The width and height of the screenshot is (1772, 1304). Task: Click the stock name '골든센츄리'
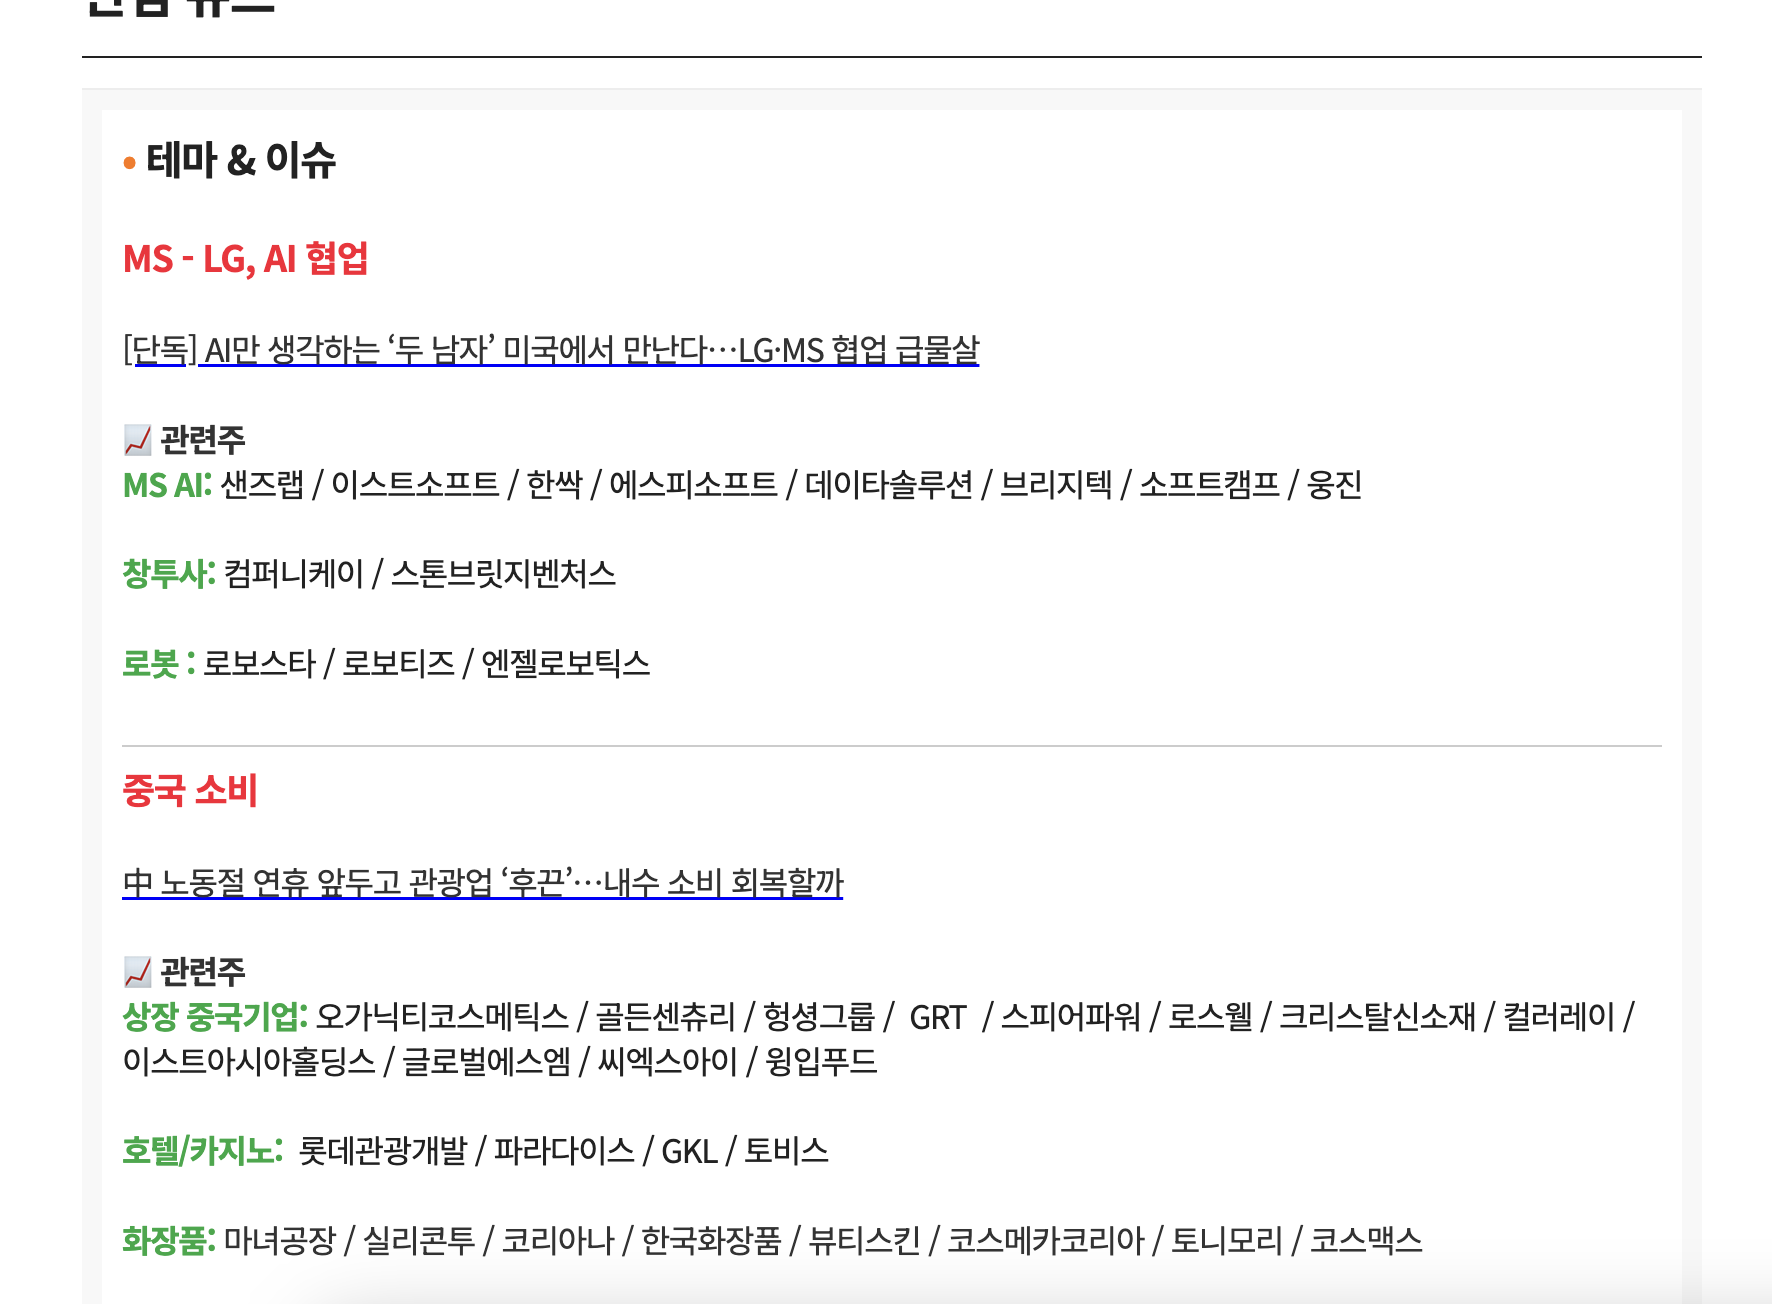coord(666,1017)
